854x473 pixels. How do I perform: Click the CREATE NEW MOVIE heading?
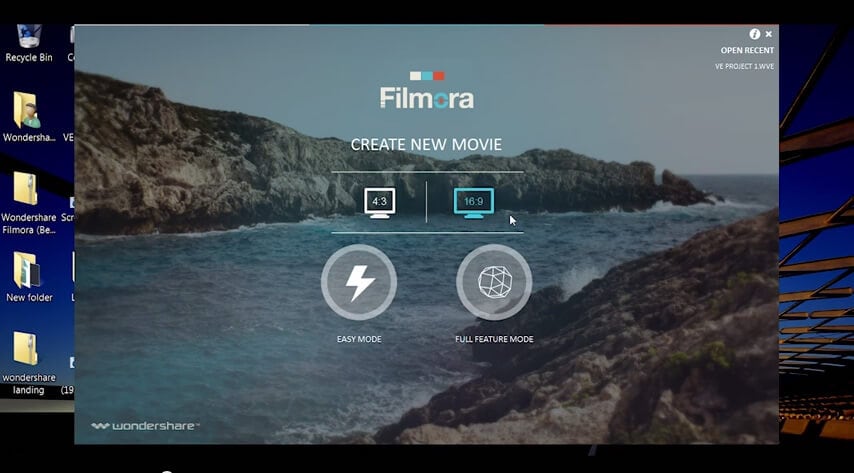point(426,144)
